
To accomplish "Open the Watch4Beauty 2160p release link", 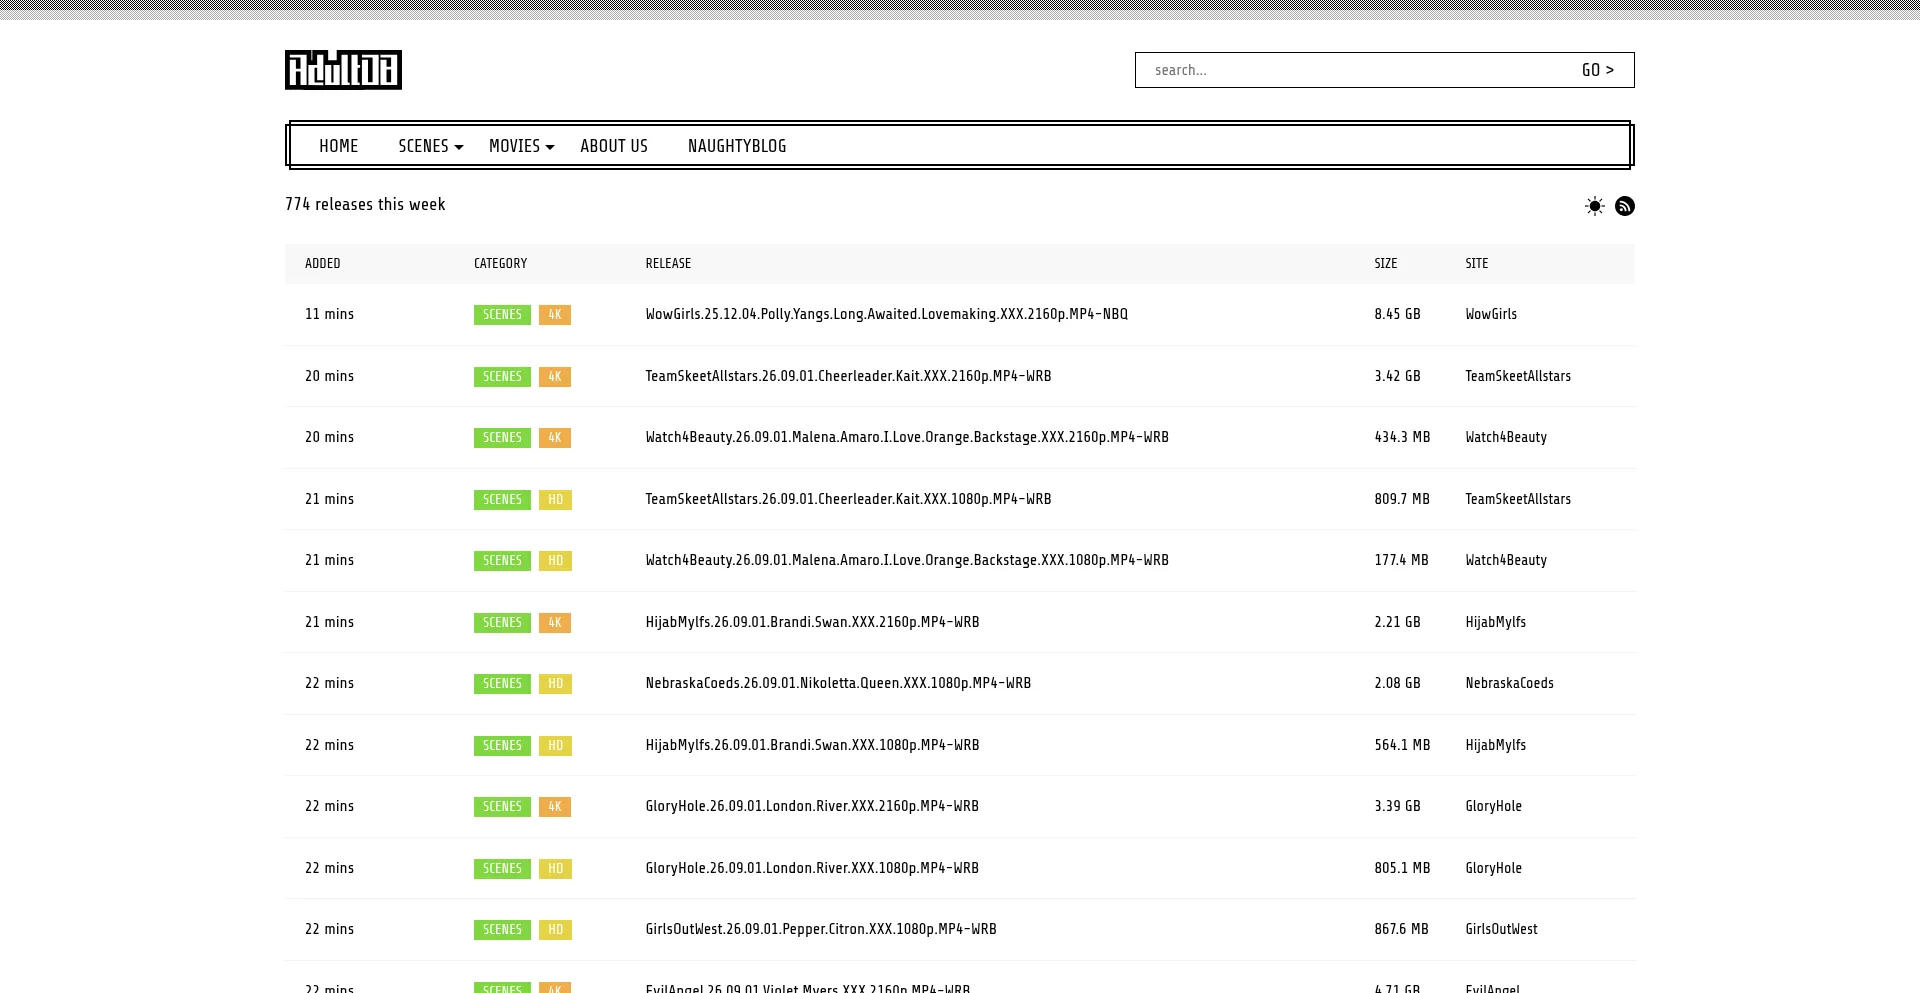I will tap(907, 437).
